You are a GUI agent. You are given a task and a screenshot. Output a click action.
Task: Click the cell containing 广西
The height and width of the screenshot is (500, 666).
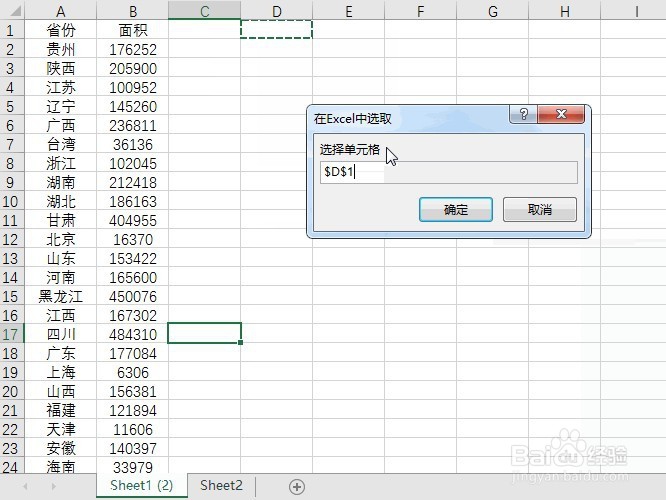click(x=61, y=125)
